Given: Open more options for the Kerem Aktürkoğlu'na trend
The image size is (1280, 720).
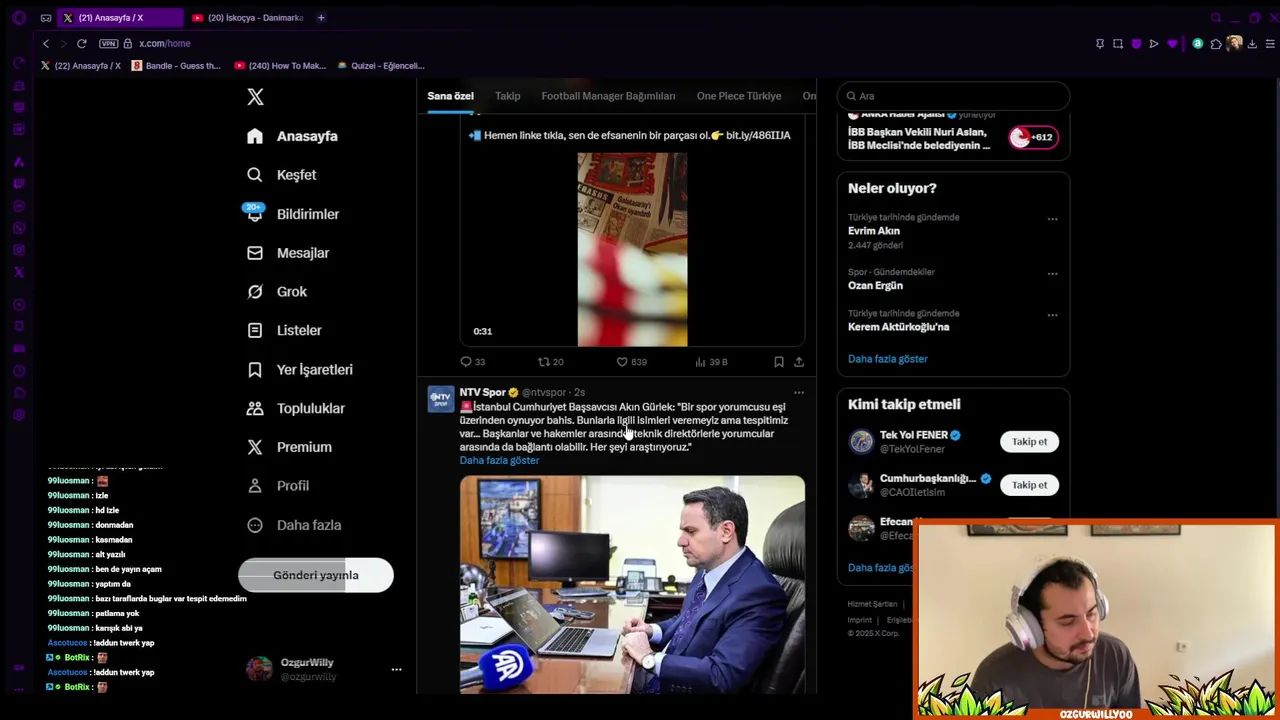Looking at the screenshot, I should tap(1052, 315).
